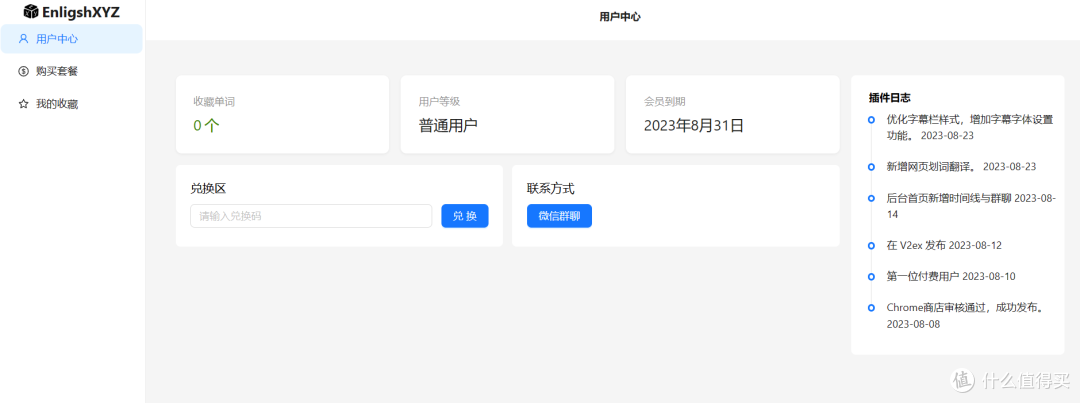Click the 后台首页新增时间线与群聊 log entry
The height and width of the screenshot is (403, 1080).
(x=971, y=206)
